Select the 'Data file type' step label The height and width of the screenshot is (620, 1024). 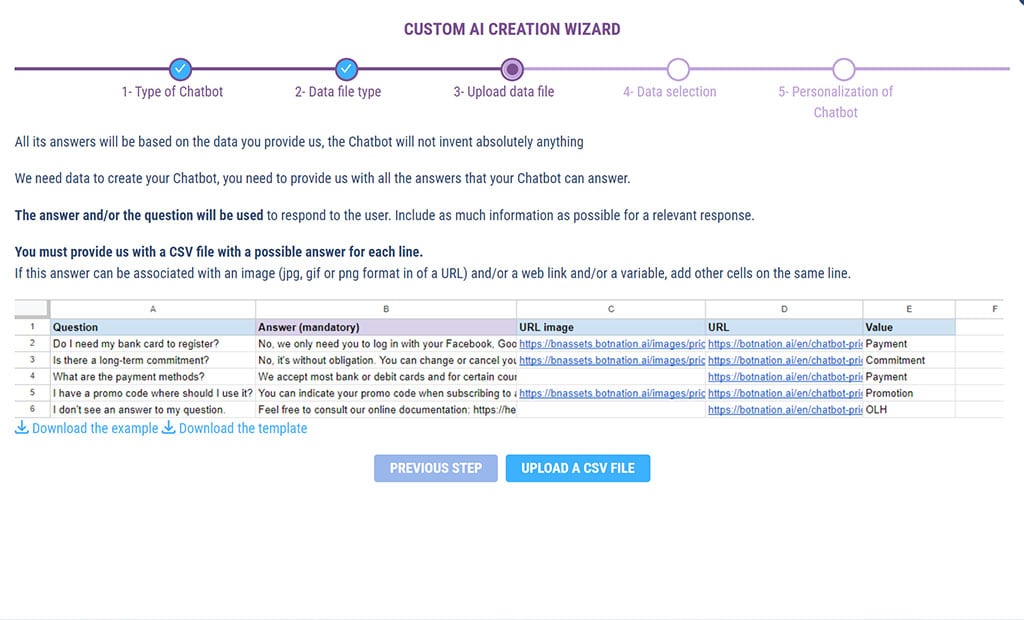(x=338, y=92)
